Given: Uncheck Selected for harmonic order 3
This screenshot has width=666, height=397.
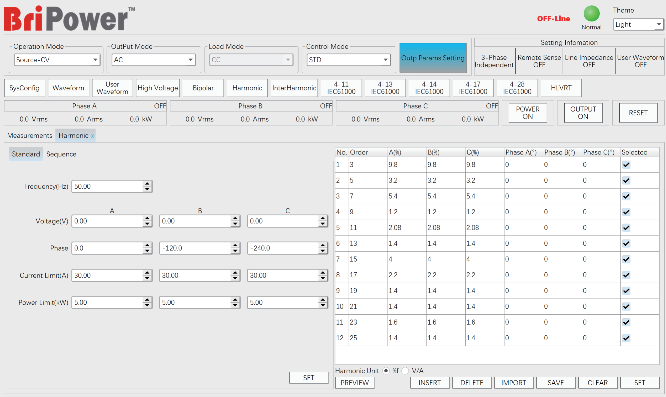Looking at the screenshot, I should point(626,165).
